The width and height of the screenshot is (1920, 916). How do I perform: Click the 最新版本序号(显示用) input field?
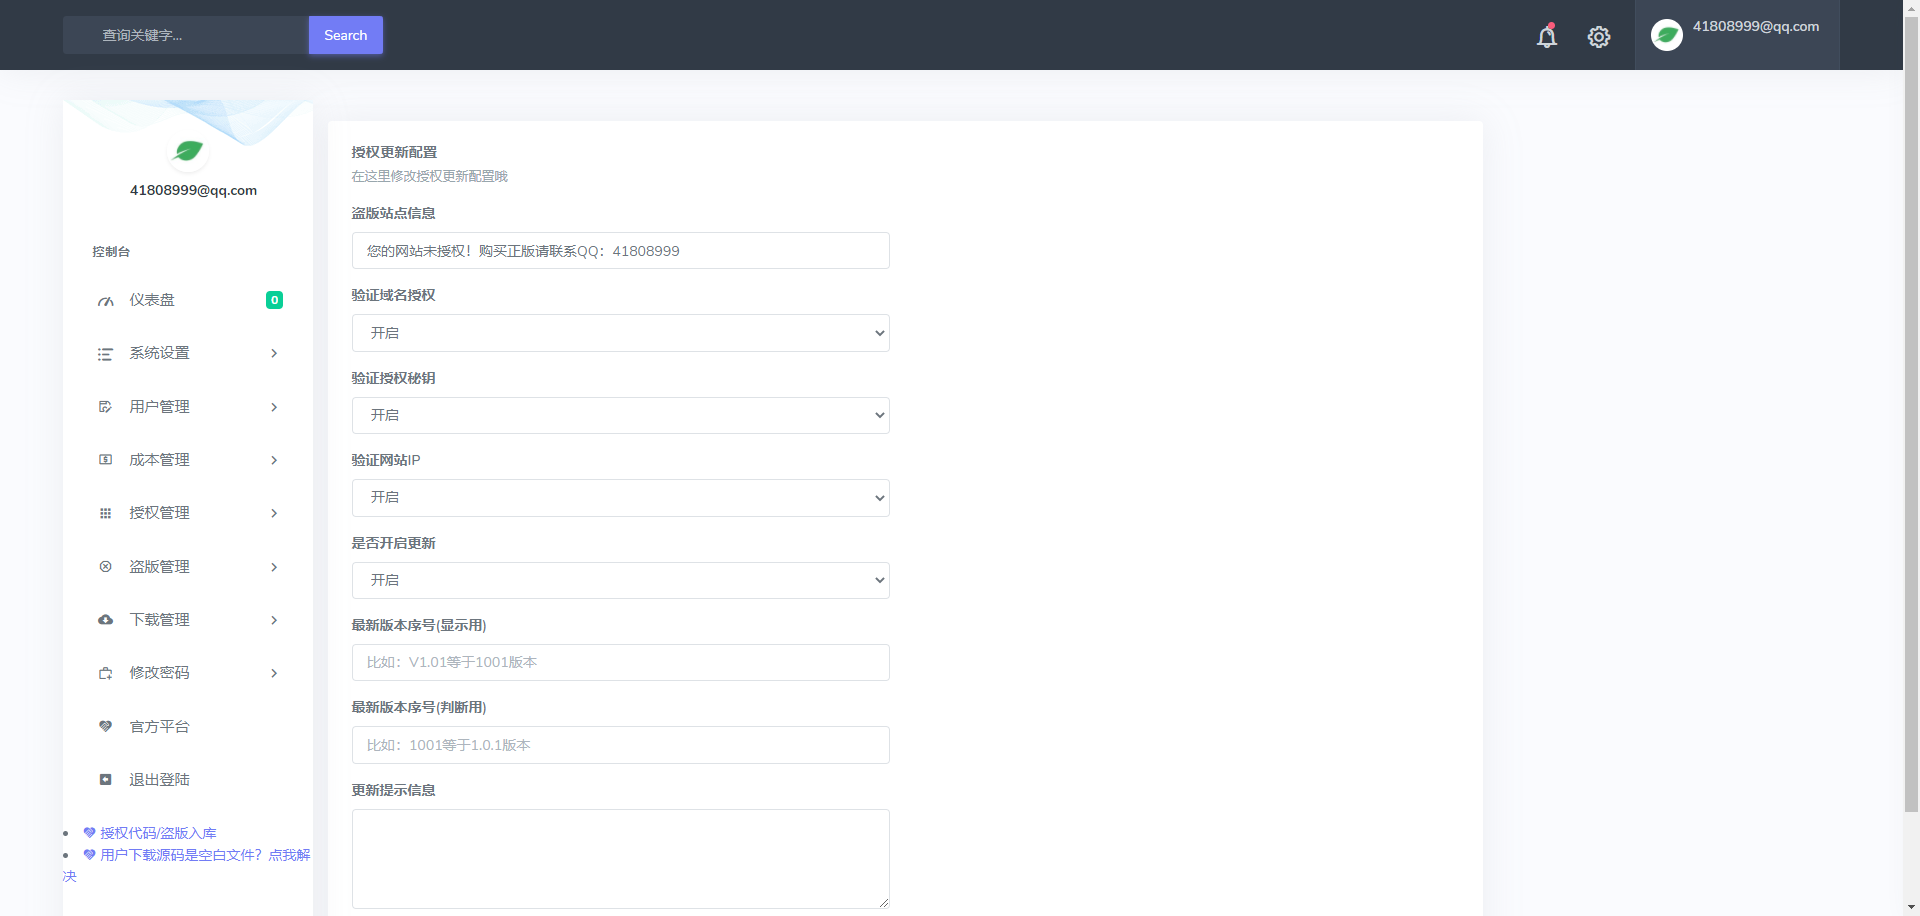tap(620, 662)
